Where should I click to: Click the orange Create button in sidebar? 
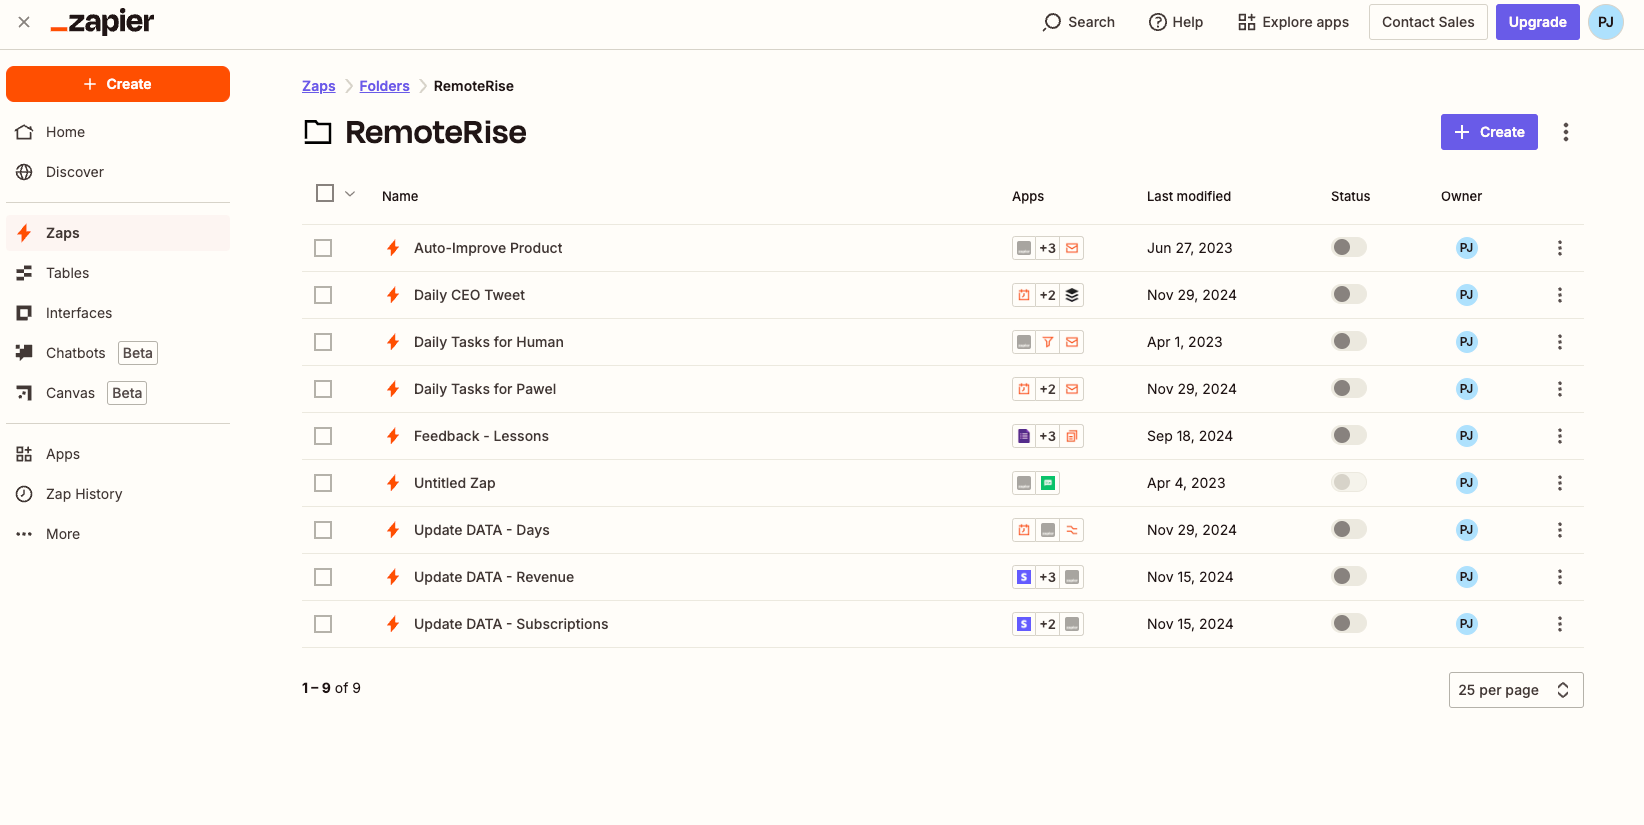pyautogui.click(x=118, y=84)
